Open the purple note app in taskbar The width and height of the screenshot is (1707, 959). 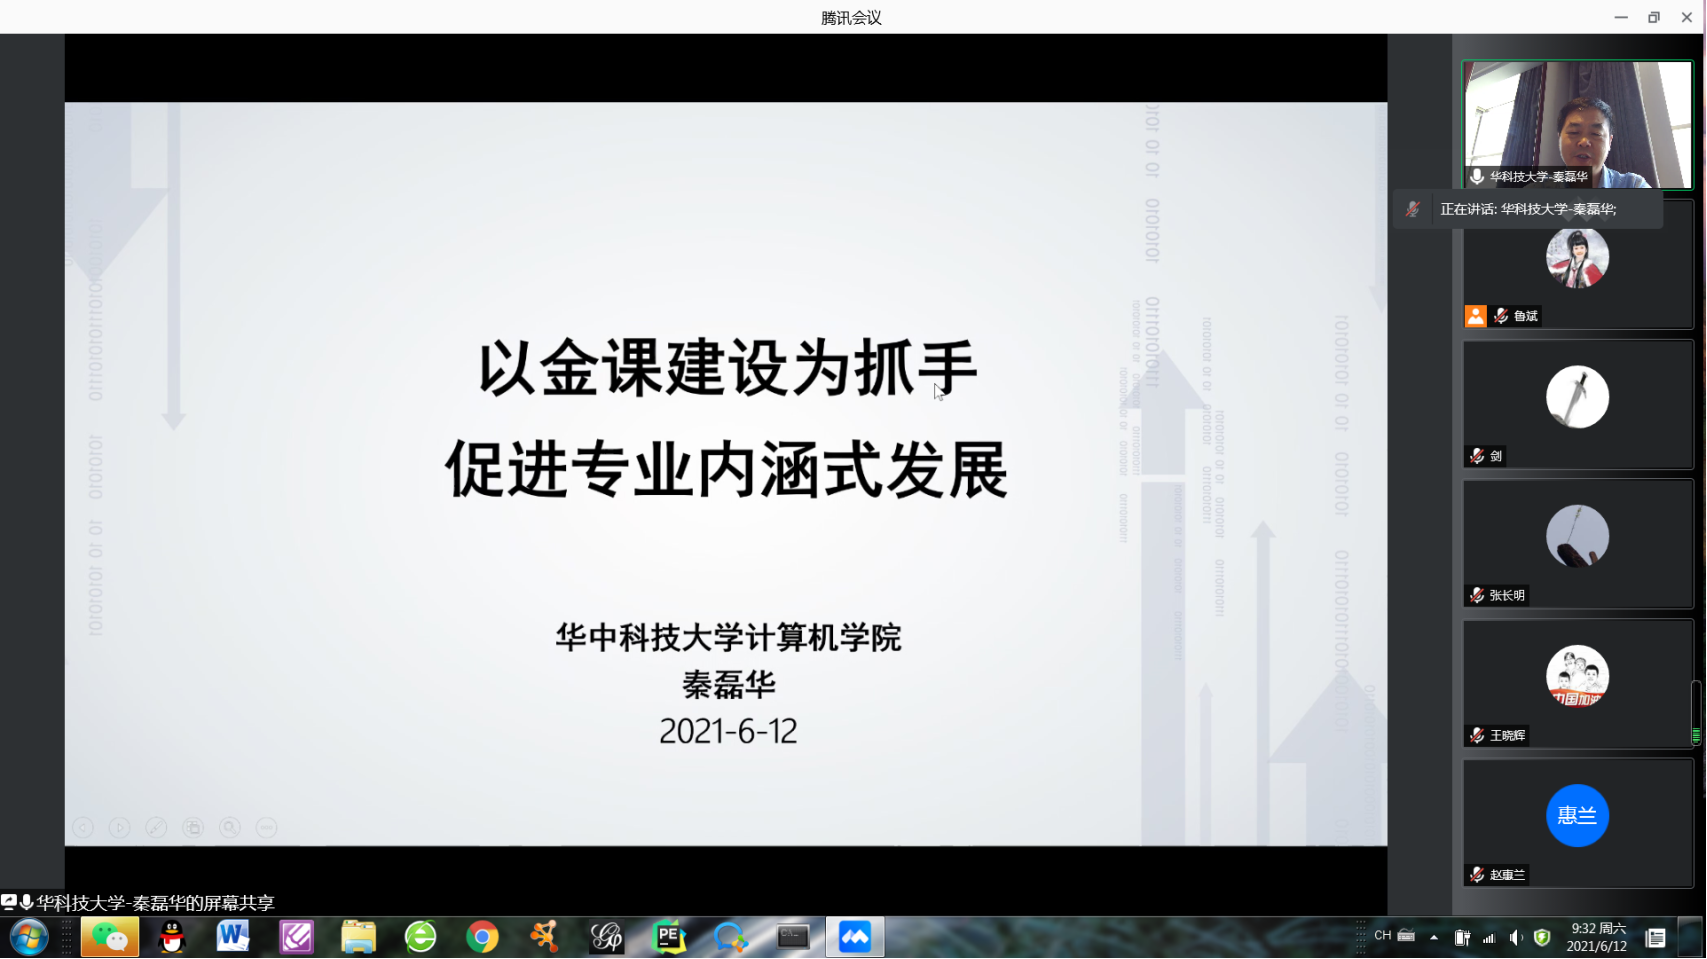pos(296,937)
